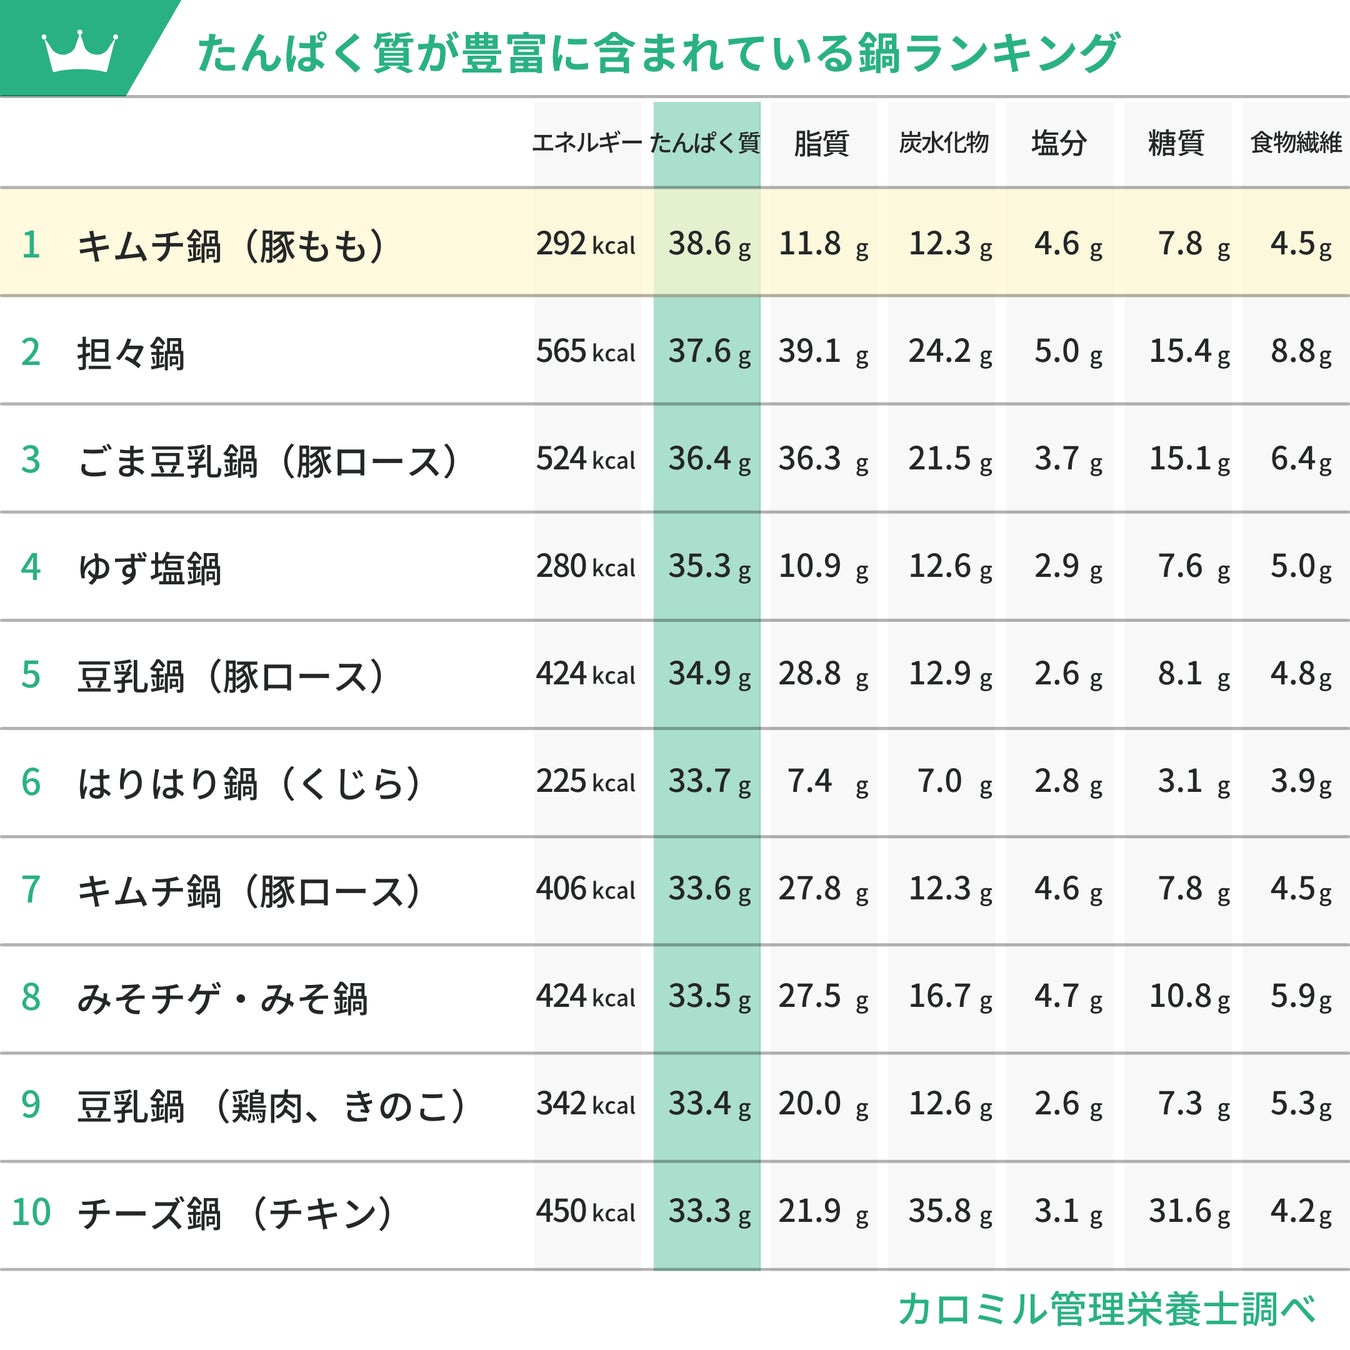Click the crown icon in header
This screenshot has width=1350, height=1350.
tap(80, 51)
